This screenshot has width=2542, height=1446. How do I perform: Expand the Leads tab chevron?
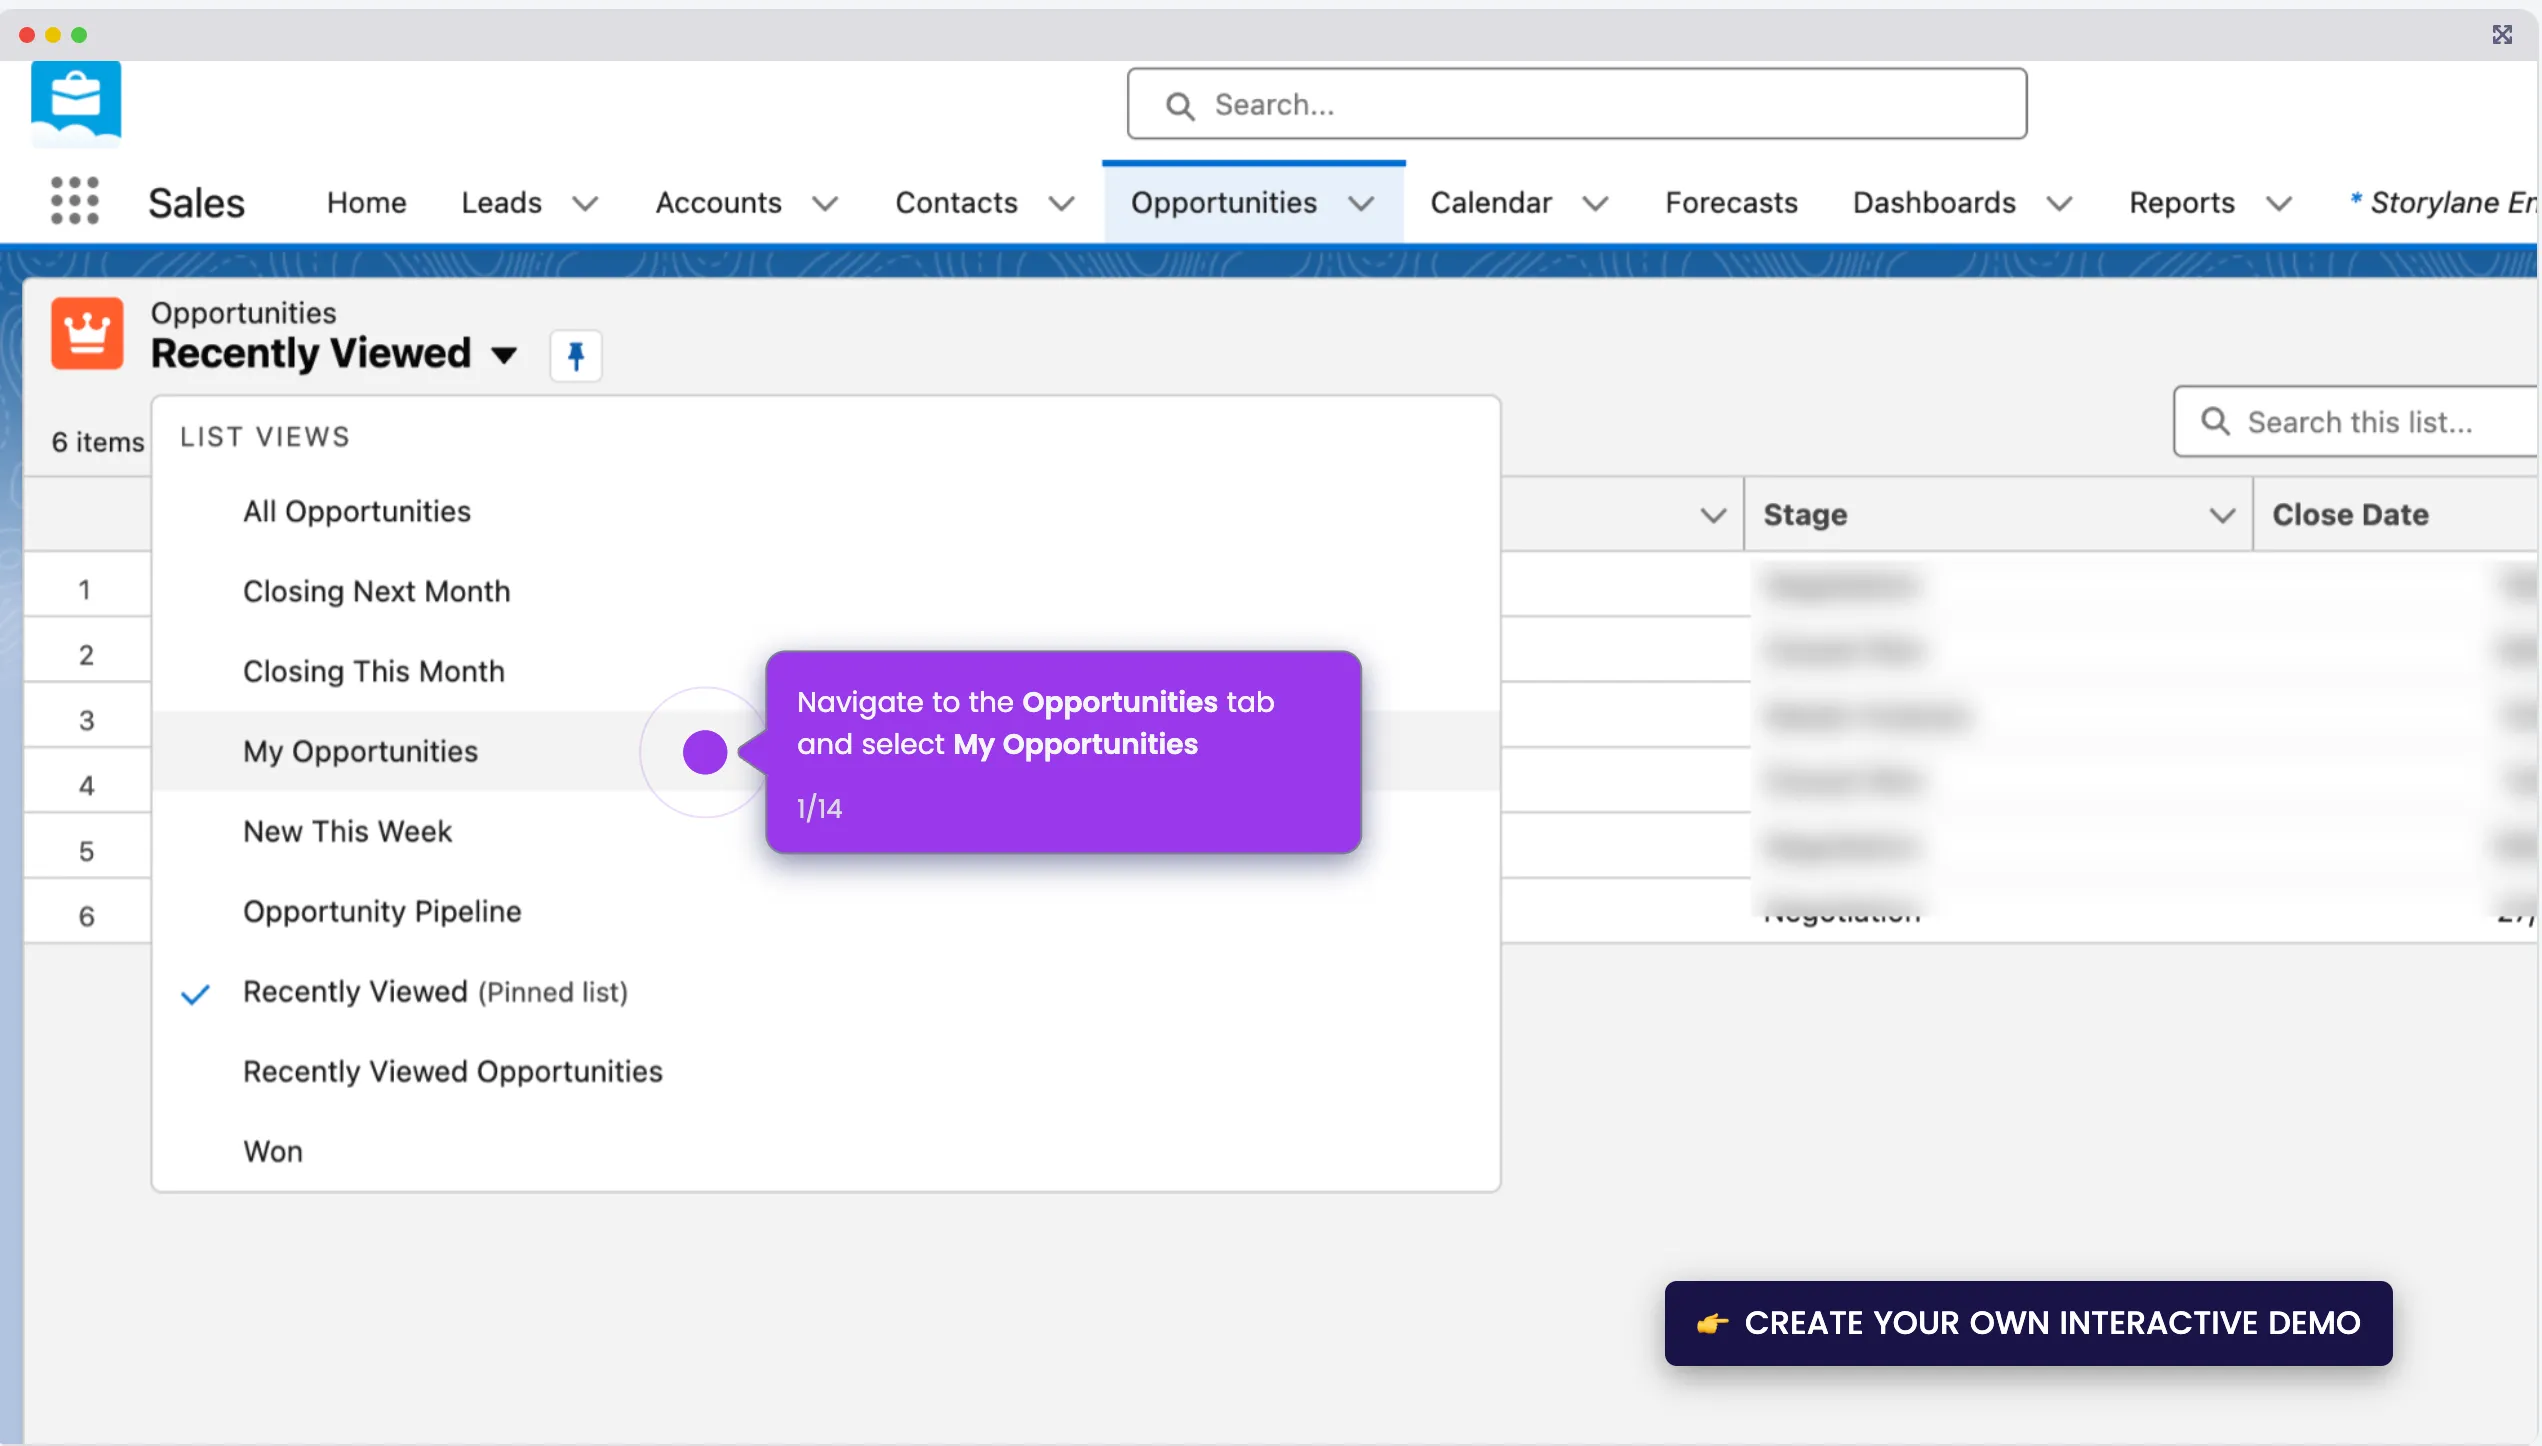pos(585,204)
